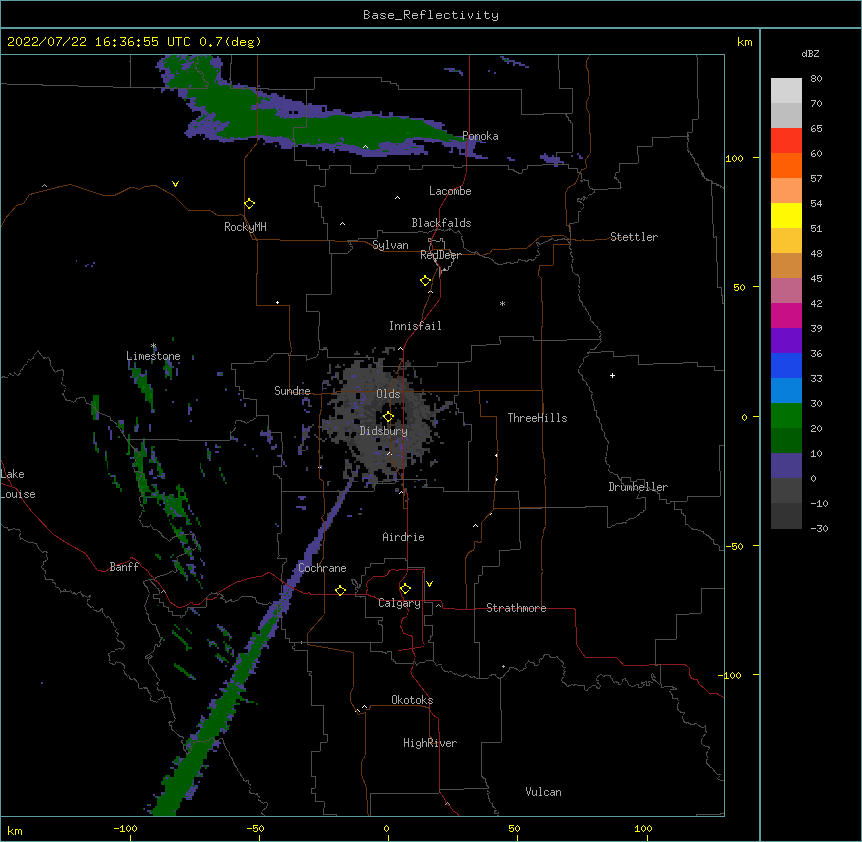Viewport: 862px width, 842px height.
Task: Click the 50 tick on the bottom horizontal axis
Action: click(x=514, y=828)
